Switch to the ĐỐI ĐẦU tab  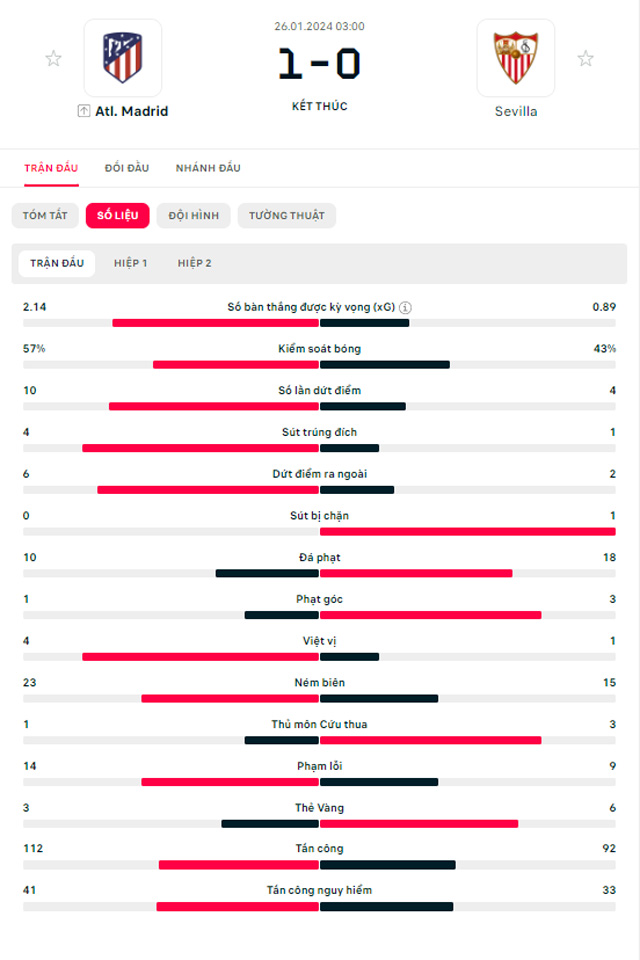127,168
